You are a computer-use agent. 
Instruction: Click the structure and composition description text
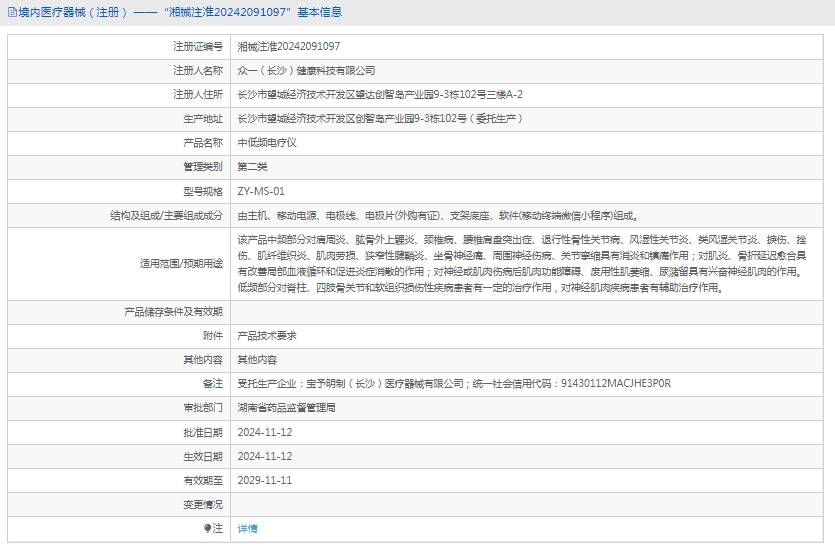(437, 215)
